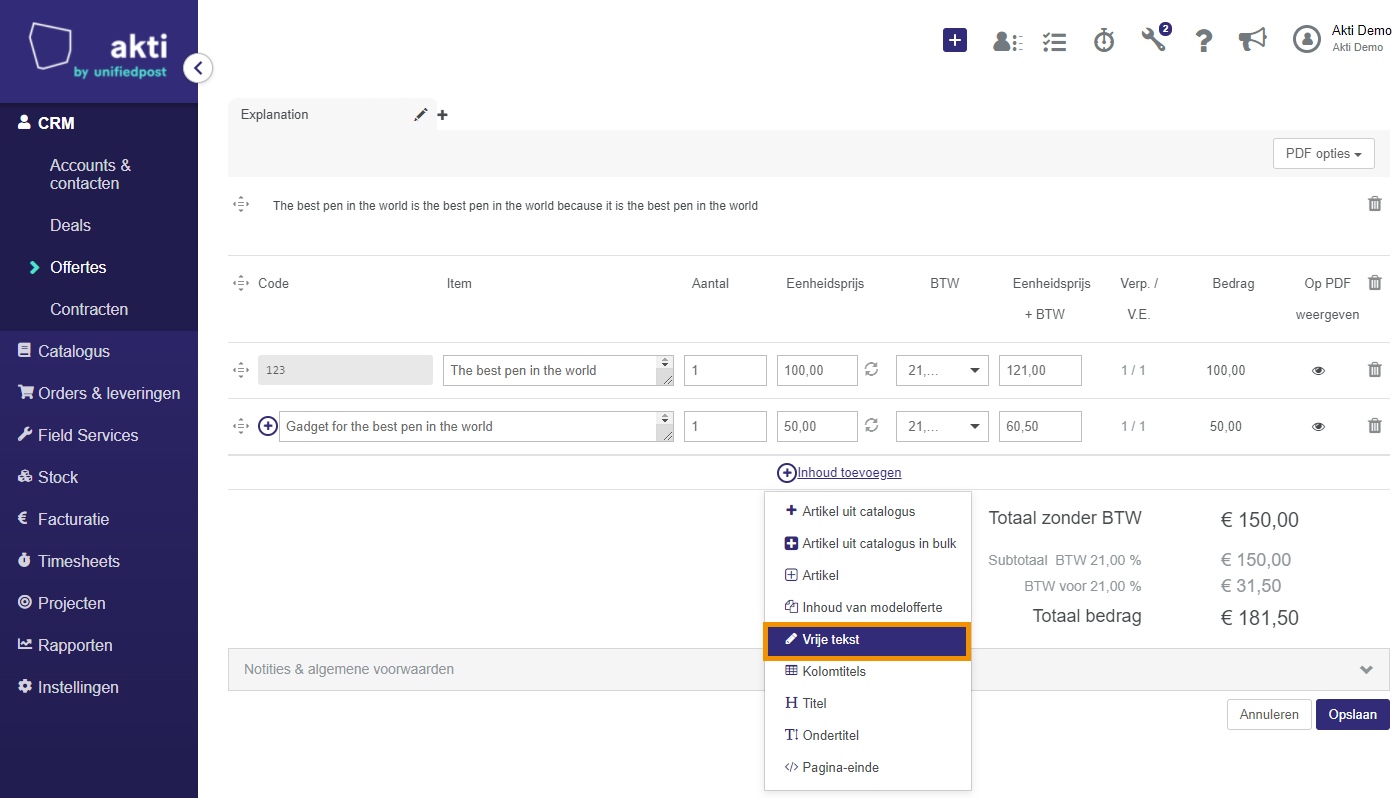Delete the row with code 123
1398x798 pixels.
(x=1375, y=370)
